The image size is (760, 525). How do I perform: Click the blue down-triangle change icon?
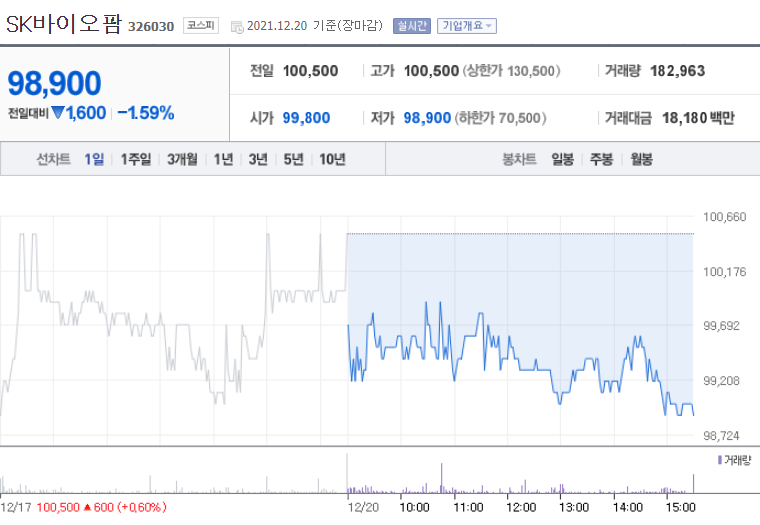(x=58, y=113)
